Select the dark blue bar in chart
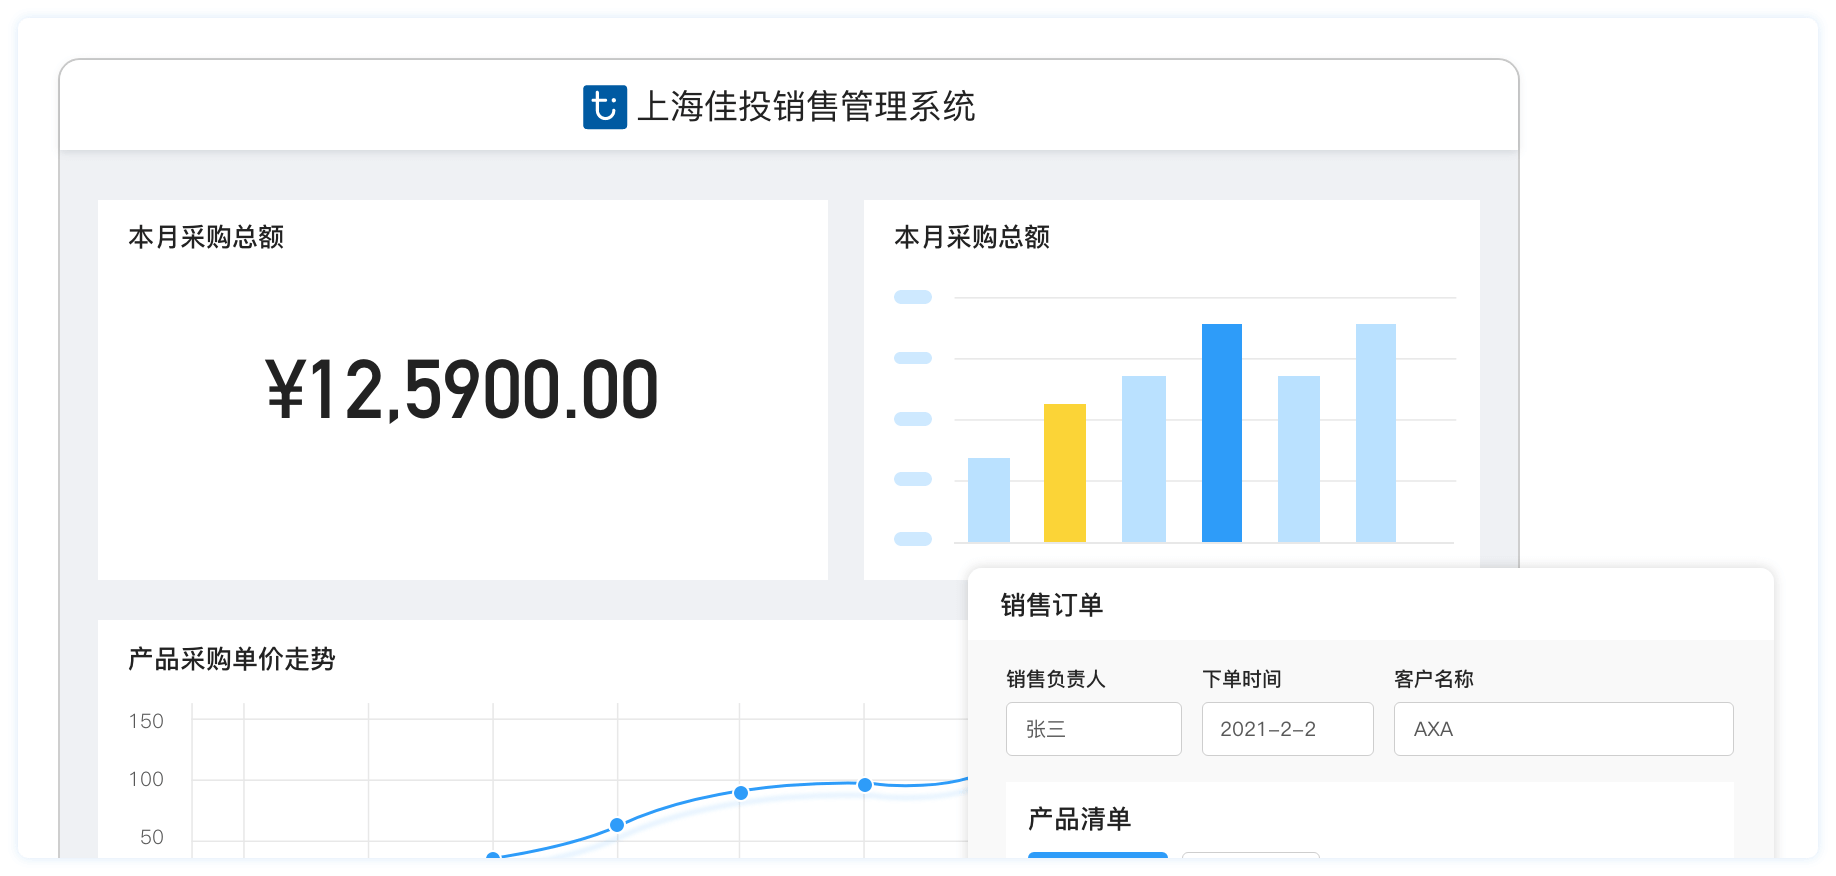This screenshot has width=1836, height=876. pyautogui.click(x=1221, y=433)
